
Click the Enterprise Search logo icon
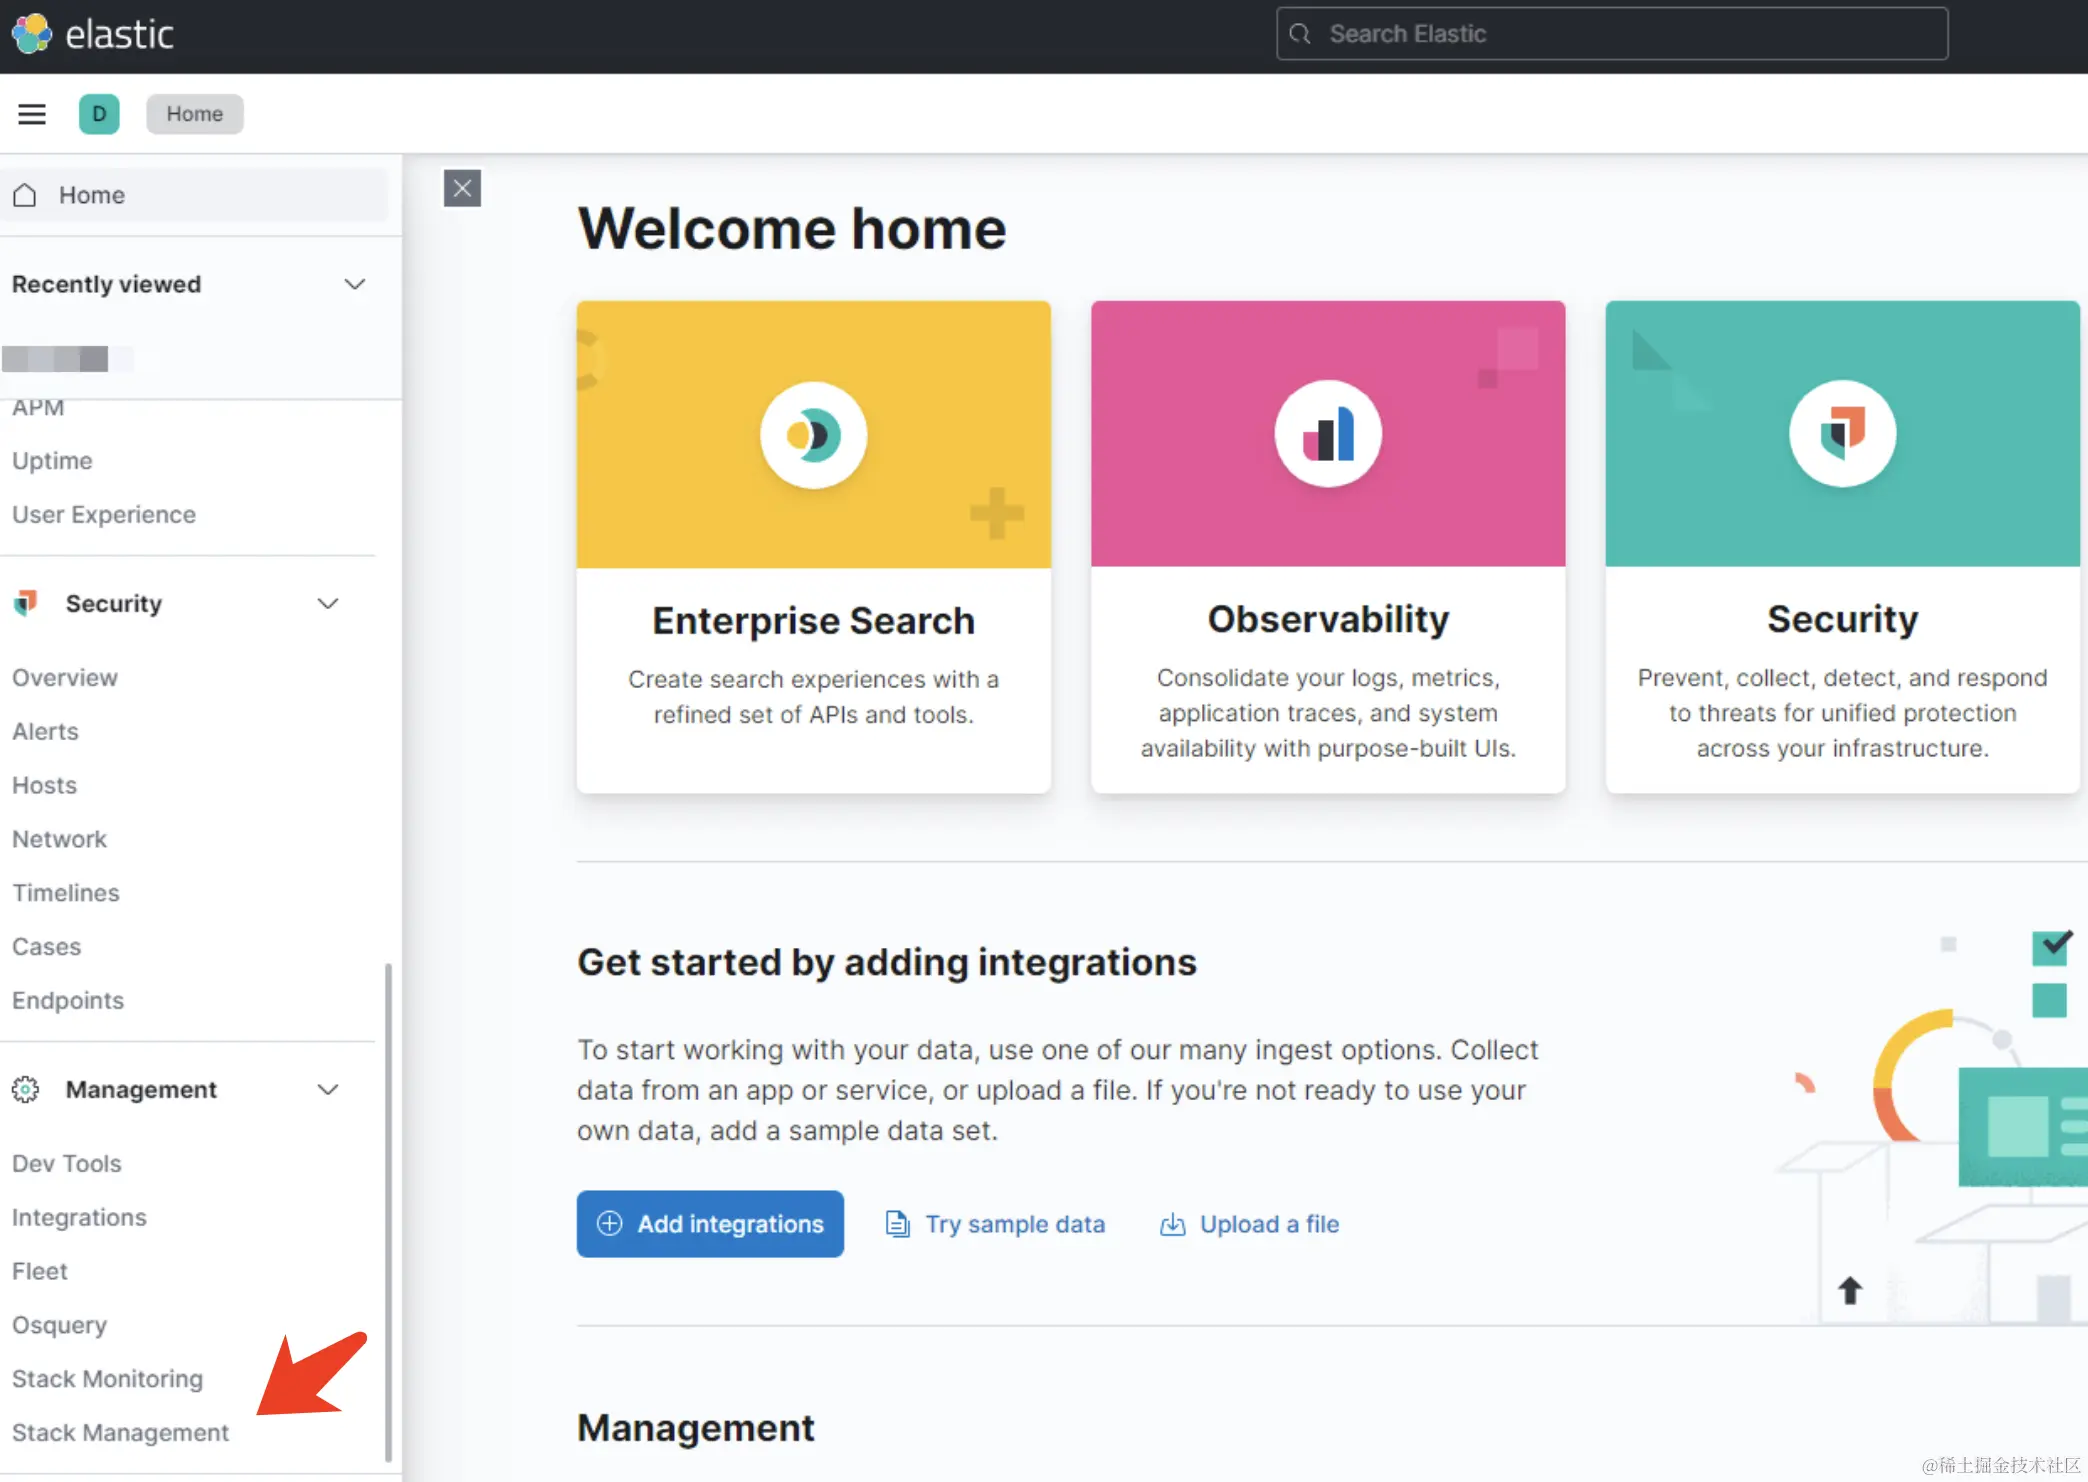[x=814, y=435]
